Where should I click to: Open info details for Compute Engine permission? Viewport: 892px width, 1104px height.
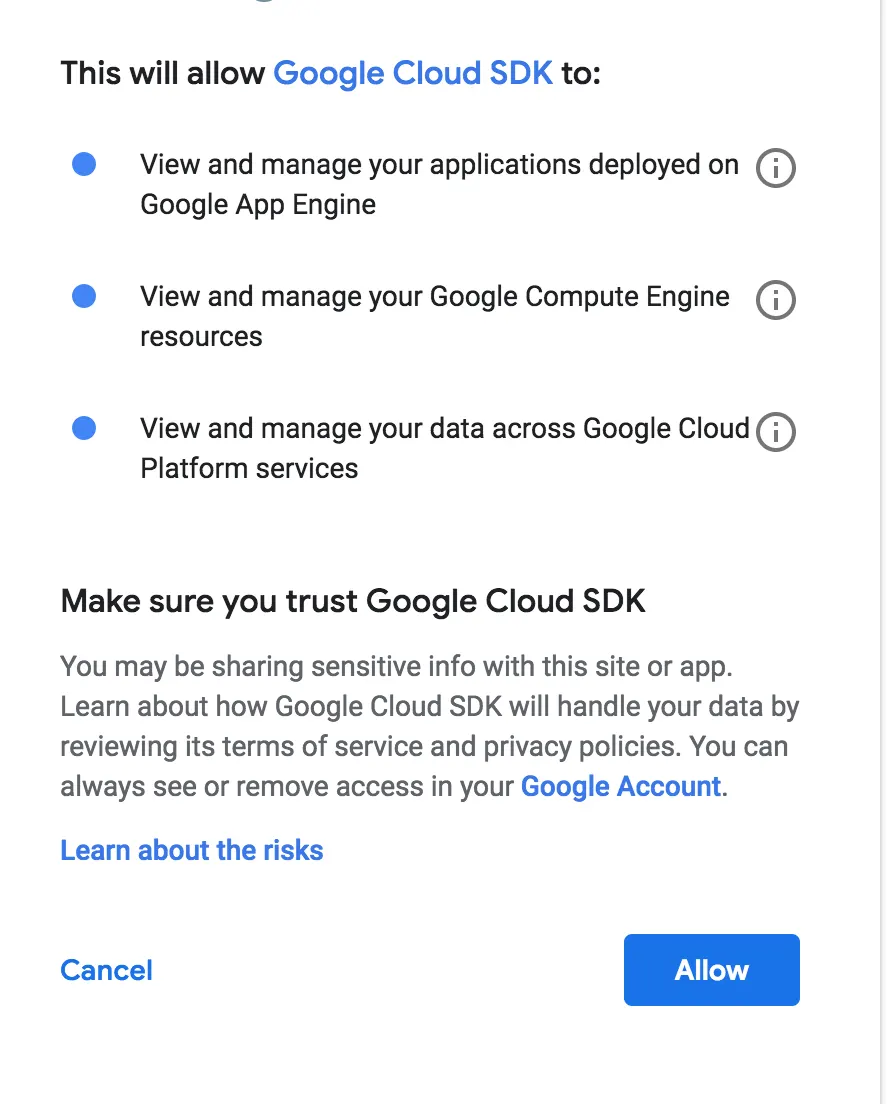tap(775, 300)
